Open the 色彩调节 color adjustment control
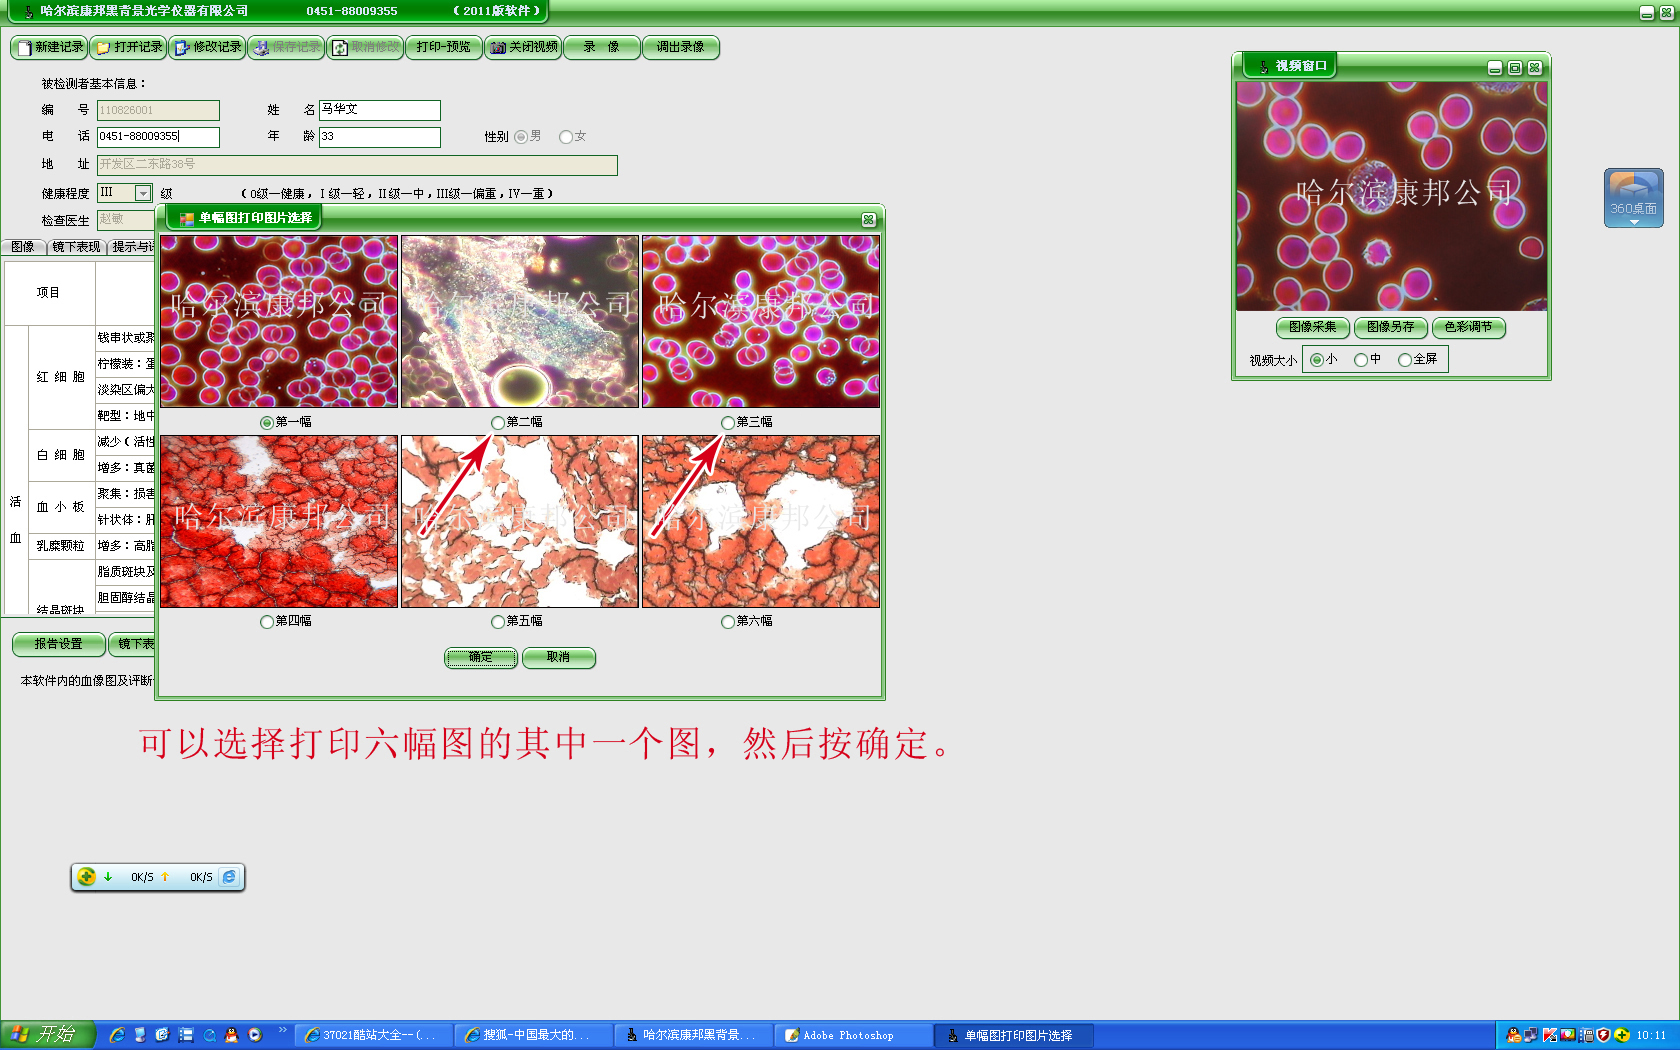Image resolution: width=1680 pixels, height=1050 pixels. tap(1468, 327)
